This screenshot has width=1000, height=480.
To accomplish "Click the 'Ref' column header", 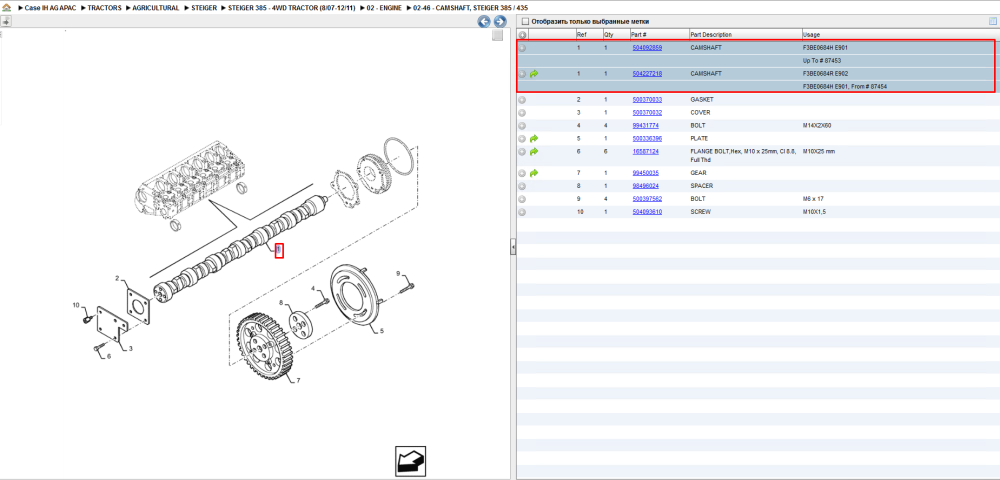I will pos(580,34).
